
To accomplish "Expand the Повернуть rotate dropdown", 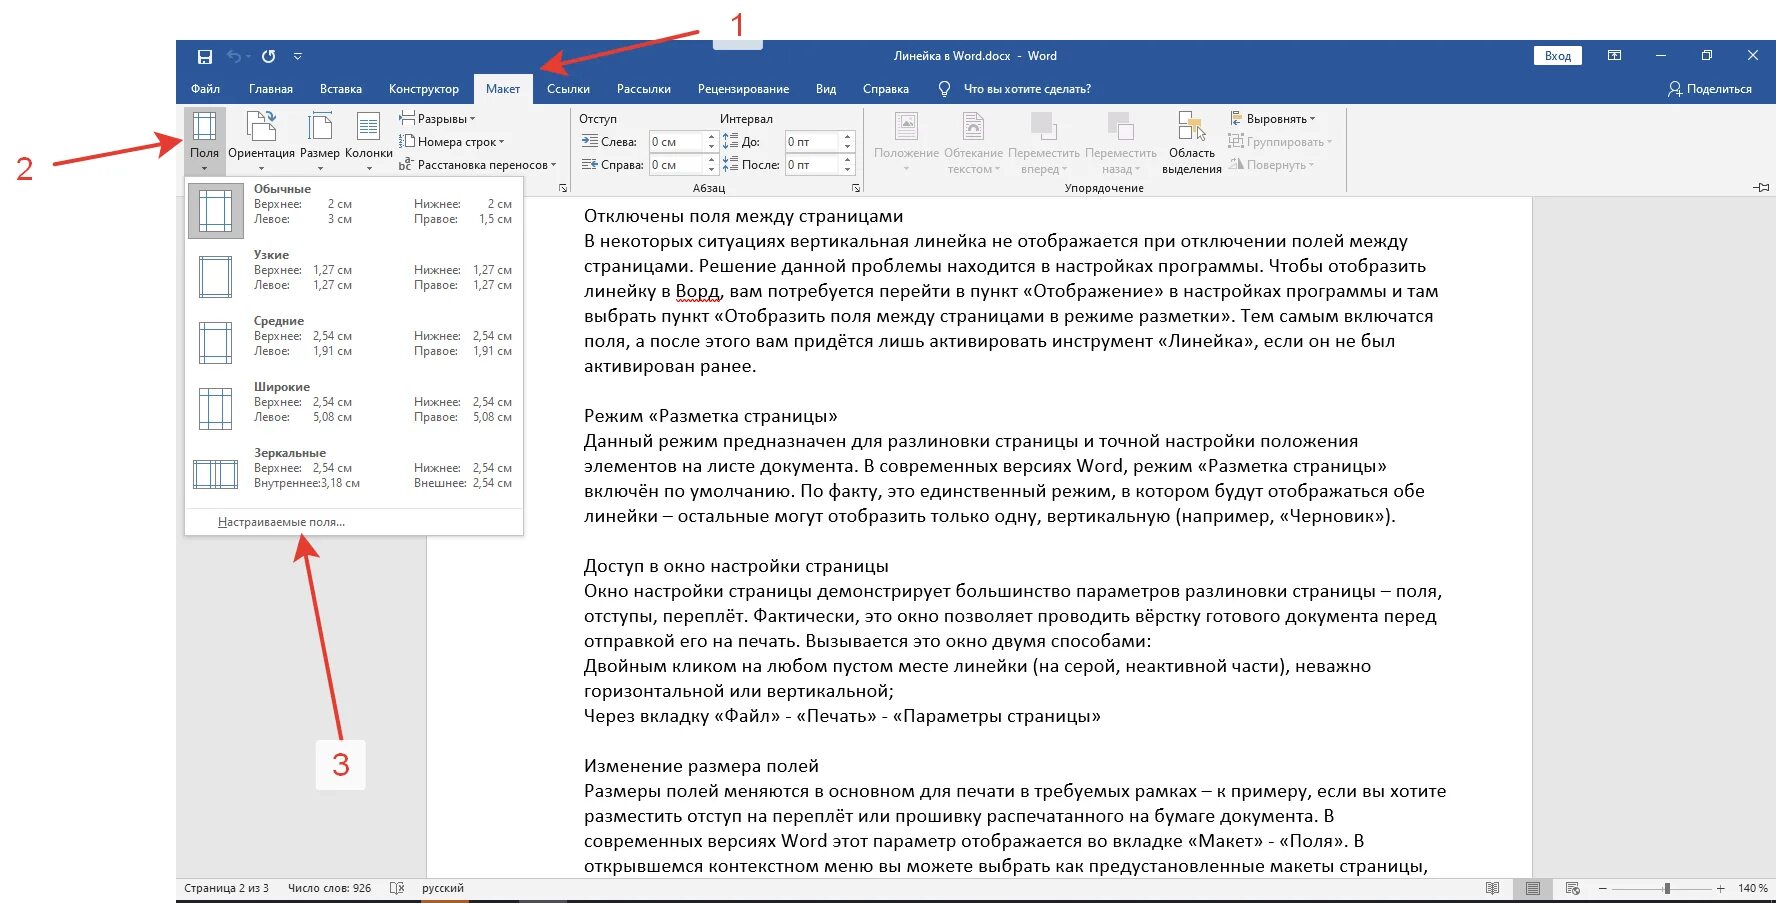I will click(1272, 165).
